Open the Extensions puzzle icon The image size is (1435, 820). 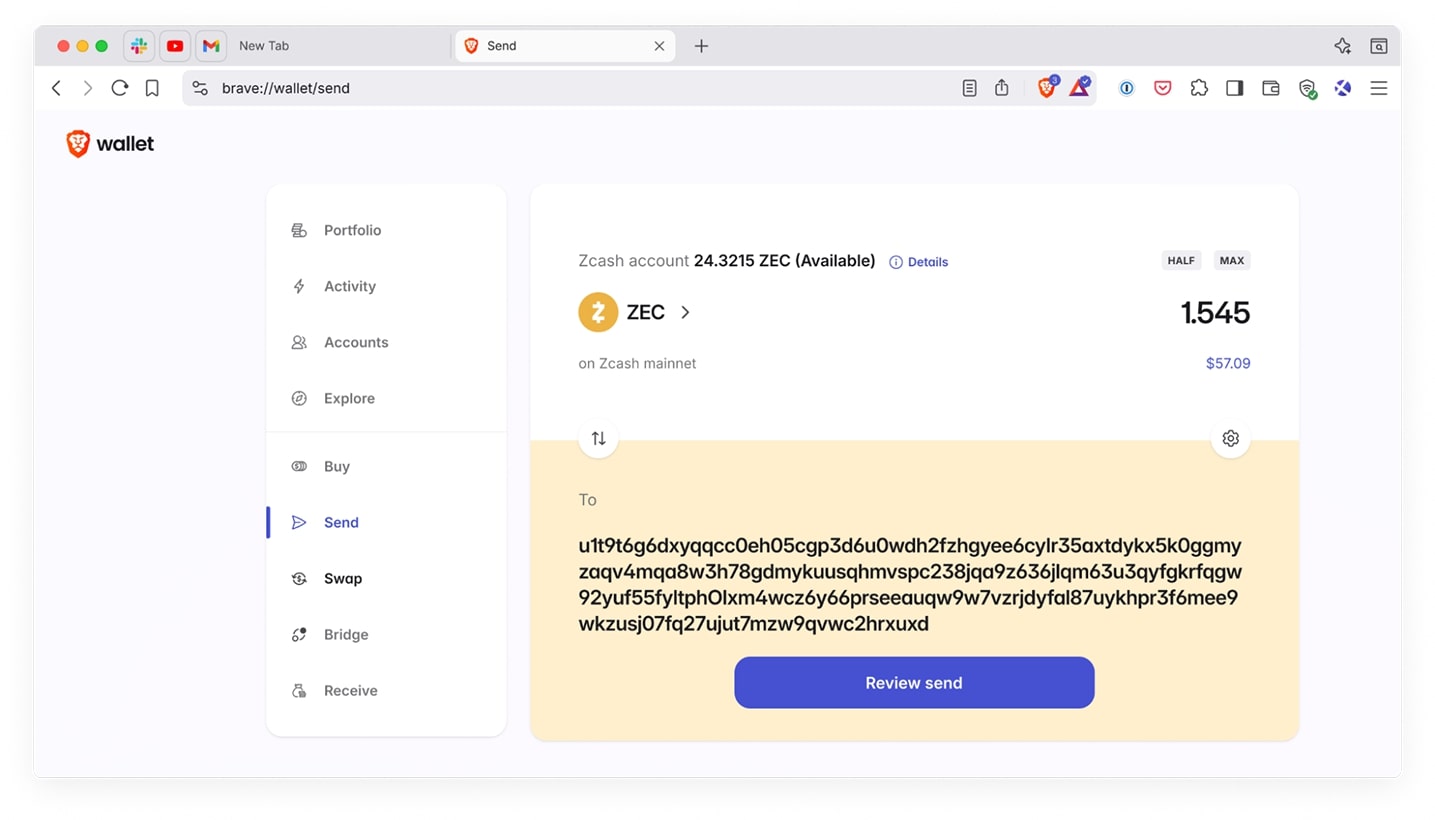(1199, 88)
